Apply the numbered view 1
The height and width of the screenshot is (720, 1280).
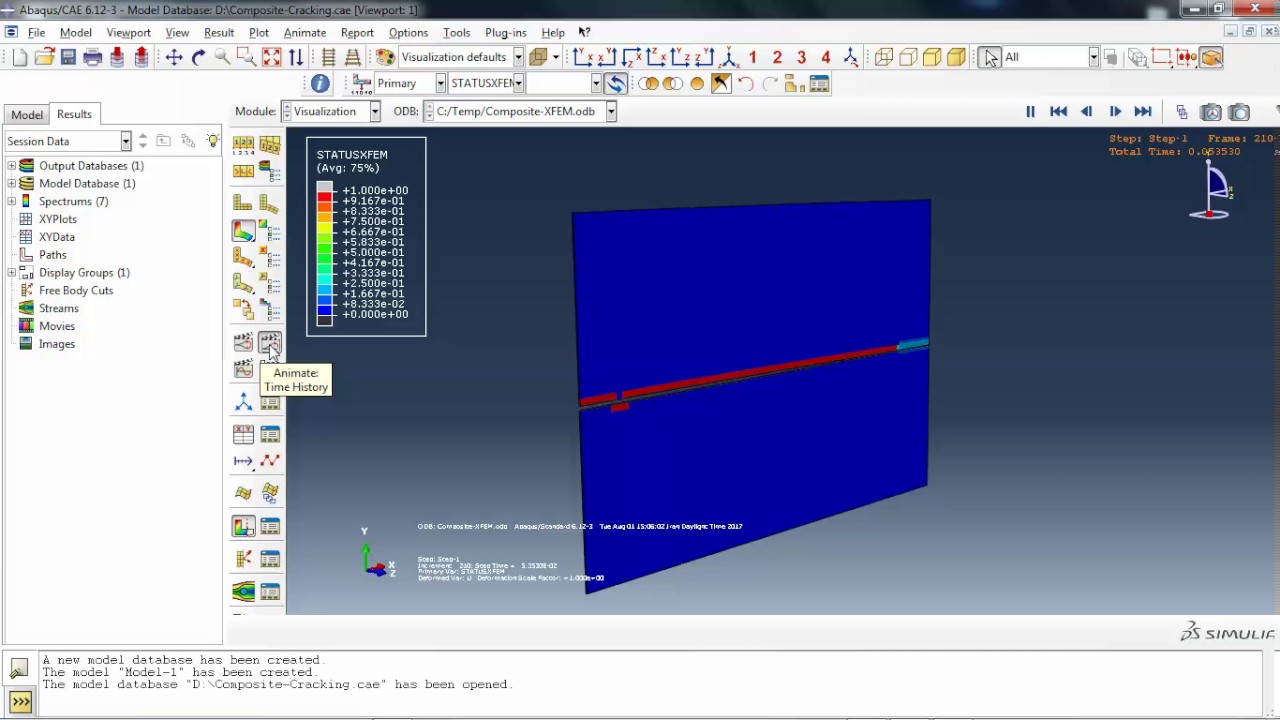coord(752,58)
